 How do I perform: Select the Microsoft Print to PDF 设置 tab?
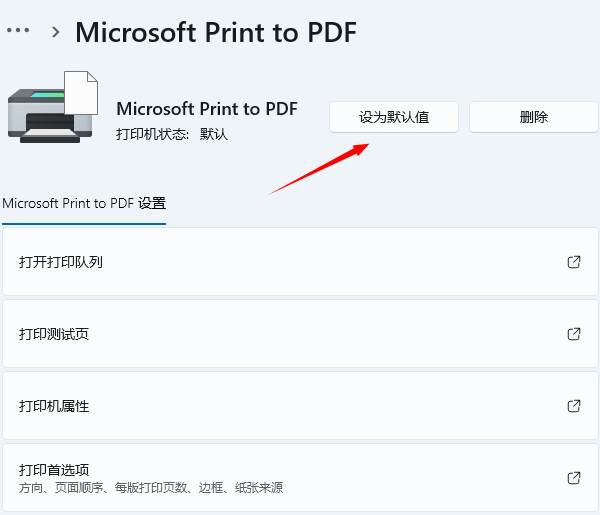tap(84, 203)
